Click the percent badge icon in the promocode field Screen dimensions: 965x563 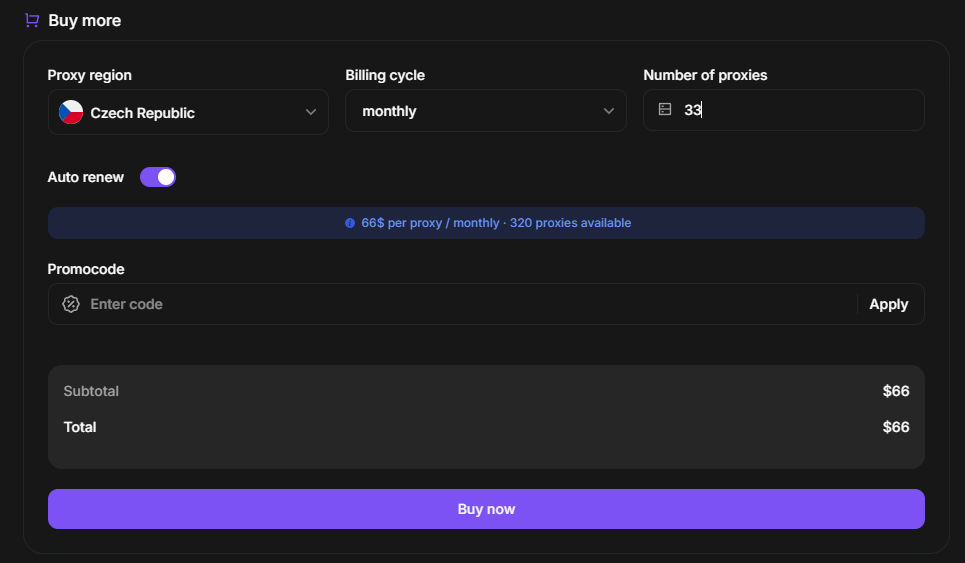click(x=71, y=304)
